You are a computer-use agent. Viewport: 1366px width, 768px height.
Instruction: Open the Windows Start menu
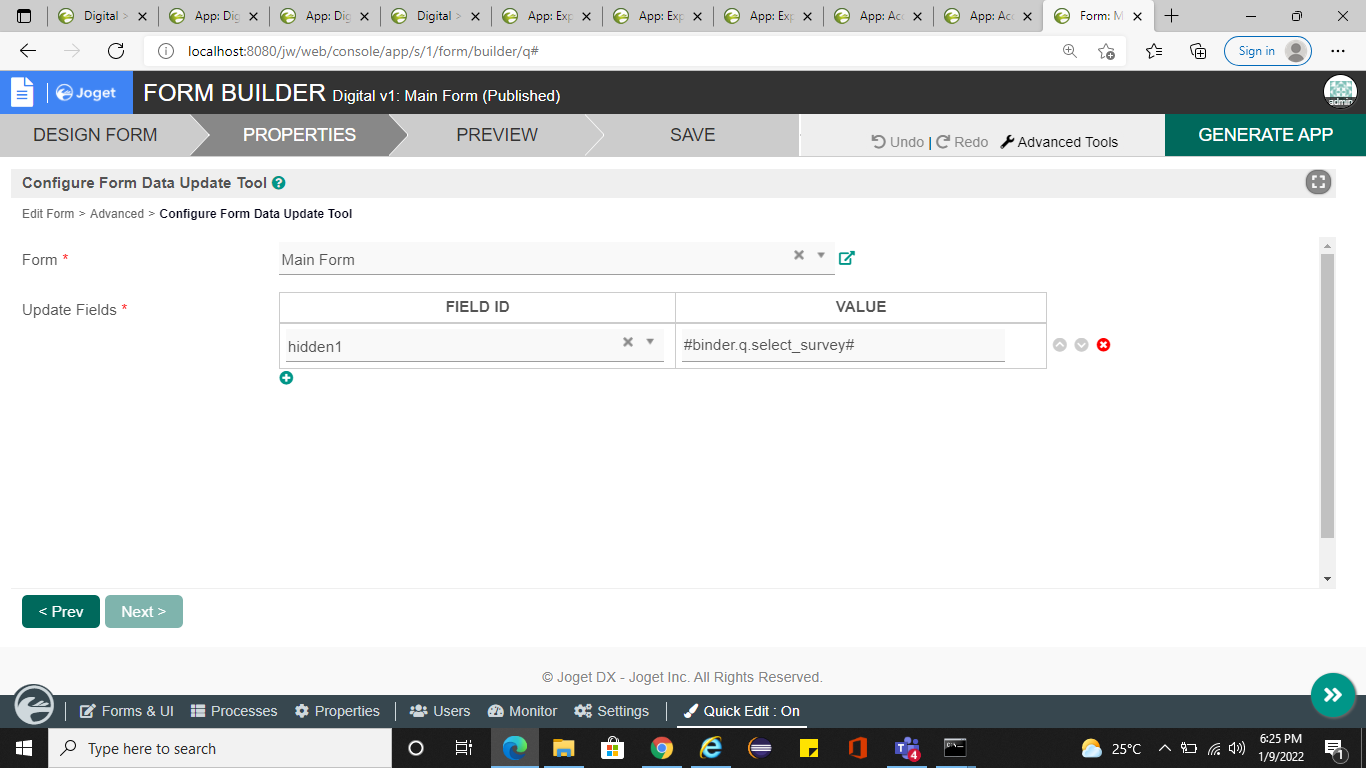[x=23, y=748]
